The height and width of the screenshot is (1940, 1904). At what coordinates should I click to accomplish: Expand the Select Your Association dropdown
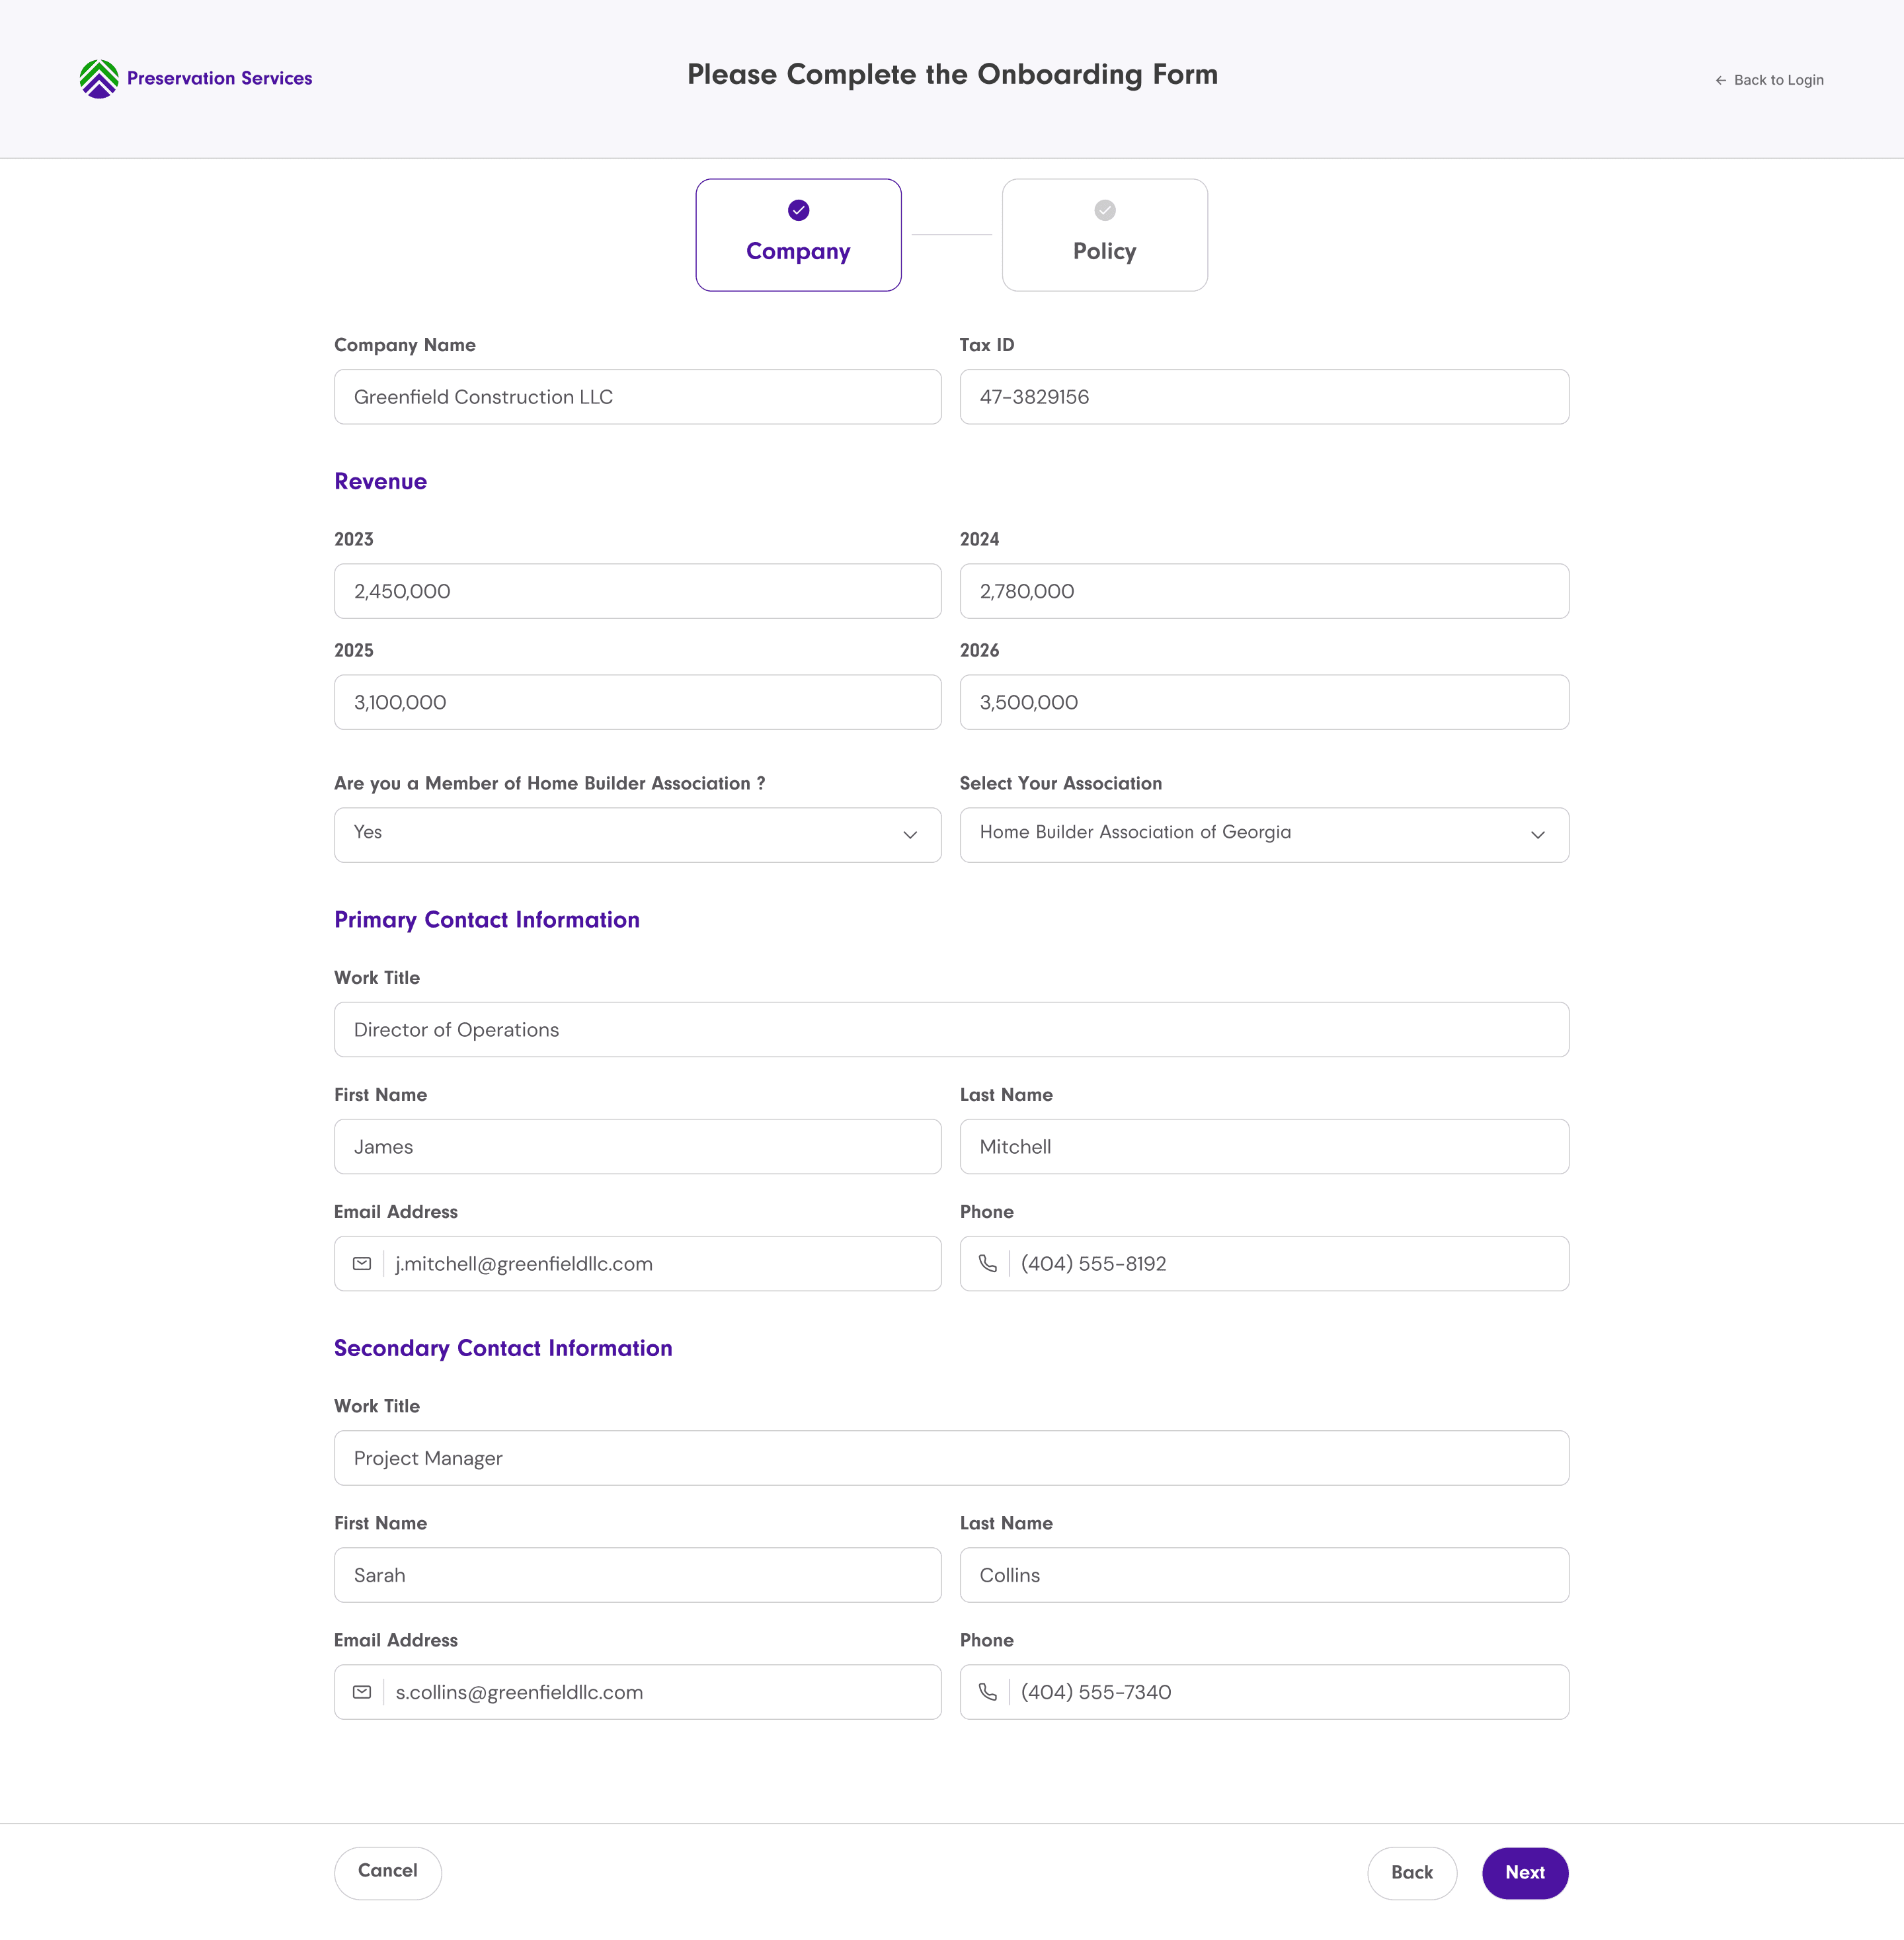point(1264,835)
